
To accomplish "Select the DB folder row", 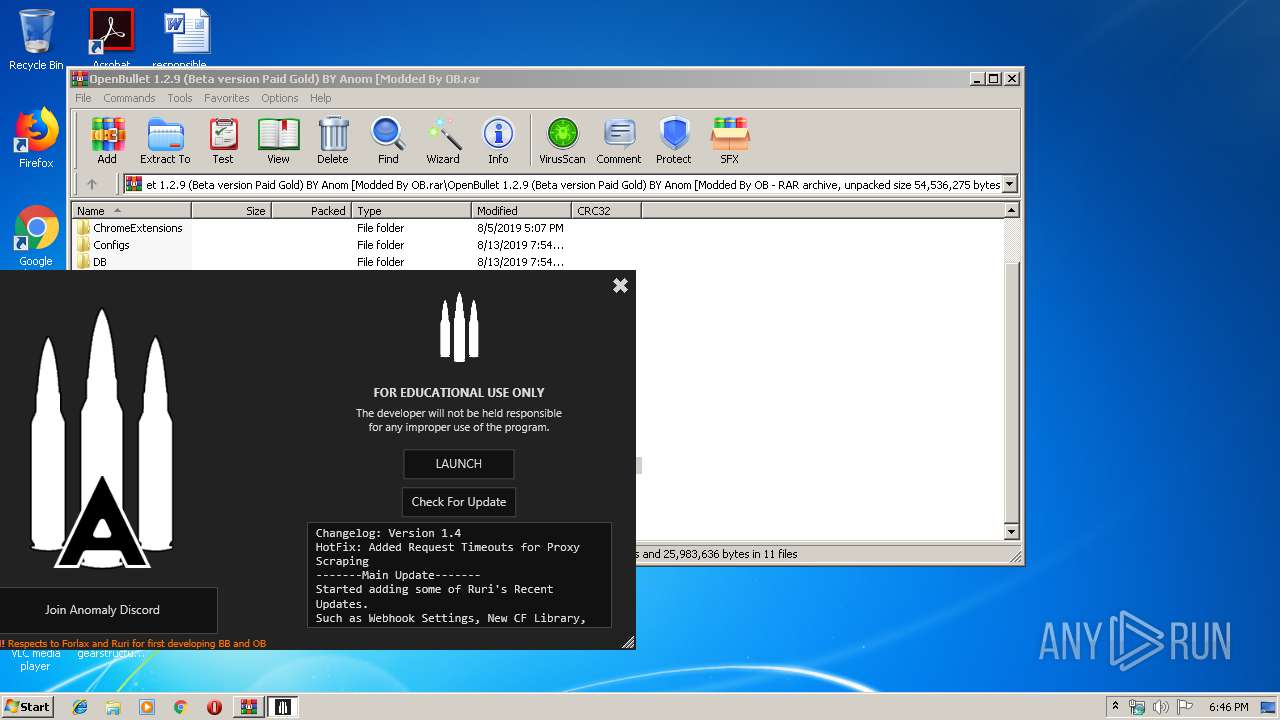I will (x=91, y=262).
